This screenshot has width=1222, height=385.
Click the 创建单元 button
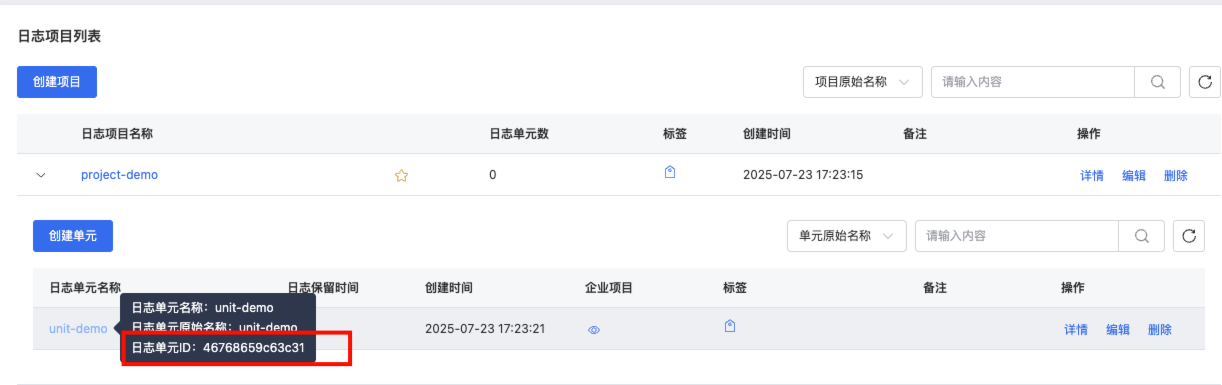click(73, 236)
